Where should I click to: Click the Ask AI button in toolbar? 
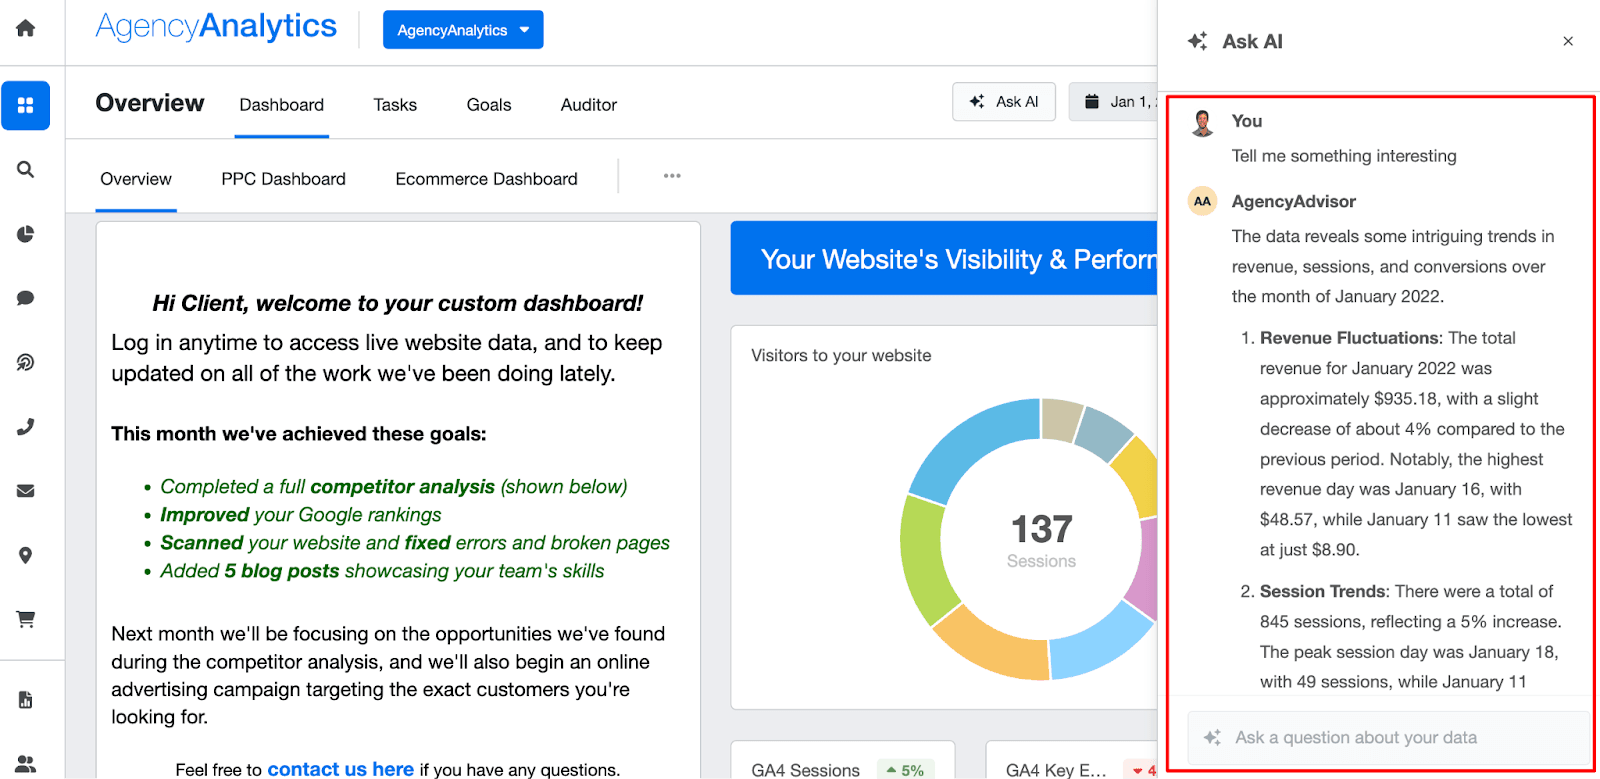pyautogui.click(x=1004, y=102)
